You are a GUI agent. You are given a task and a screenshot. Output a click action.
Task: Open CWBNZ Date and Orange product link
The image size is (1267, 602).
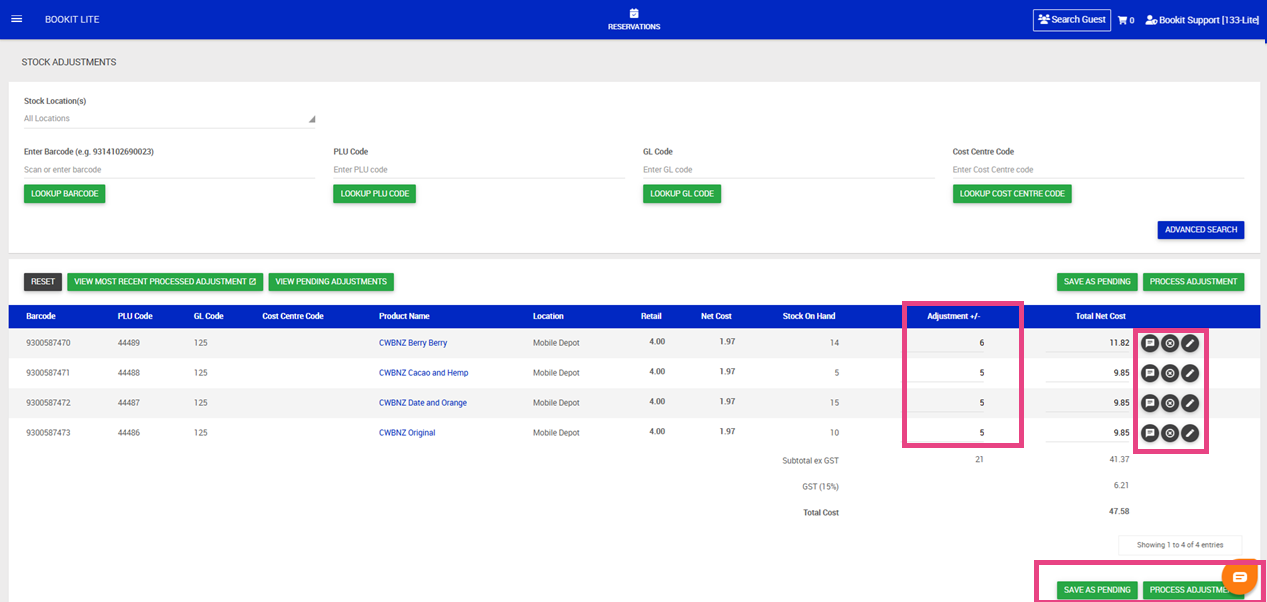pos(422,403)
